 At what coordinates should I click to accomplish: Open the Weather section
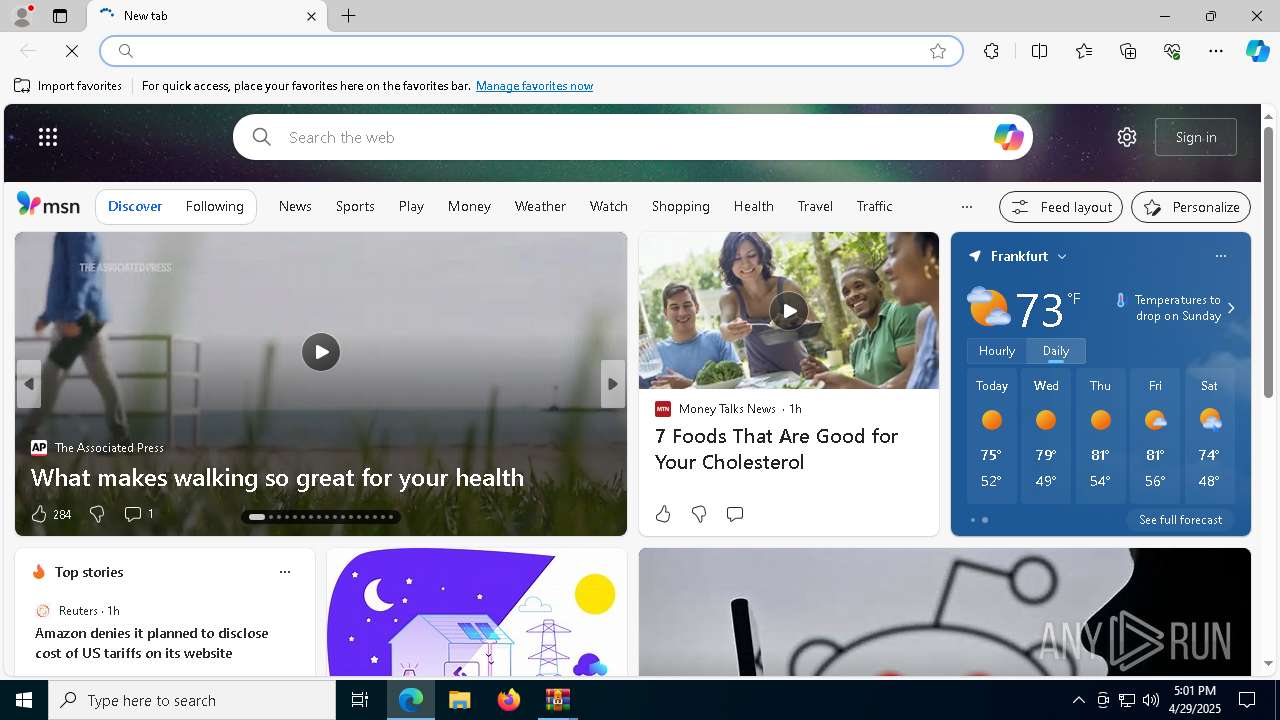point(540,206)
